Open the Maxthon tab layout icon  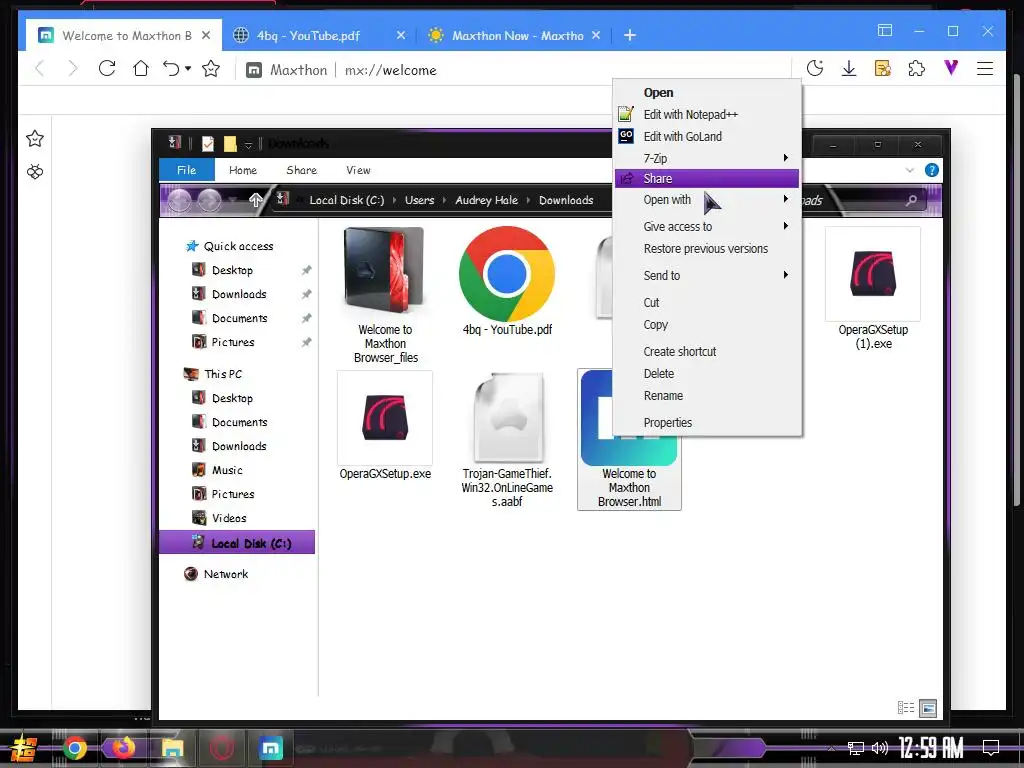click(885, 31)
